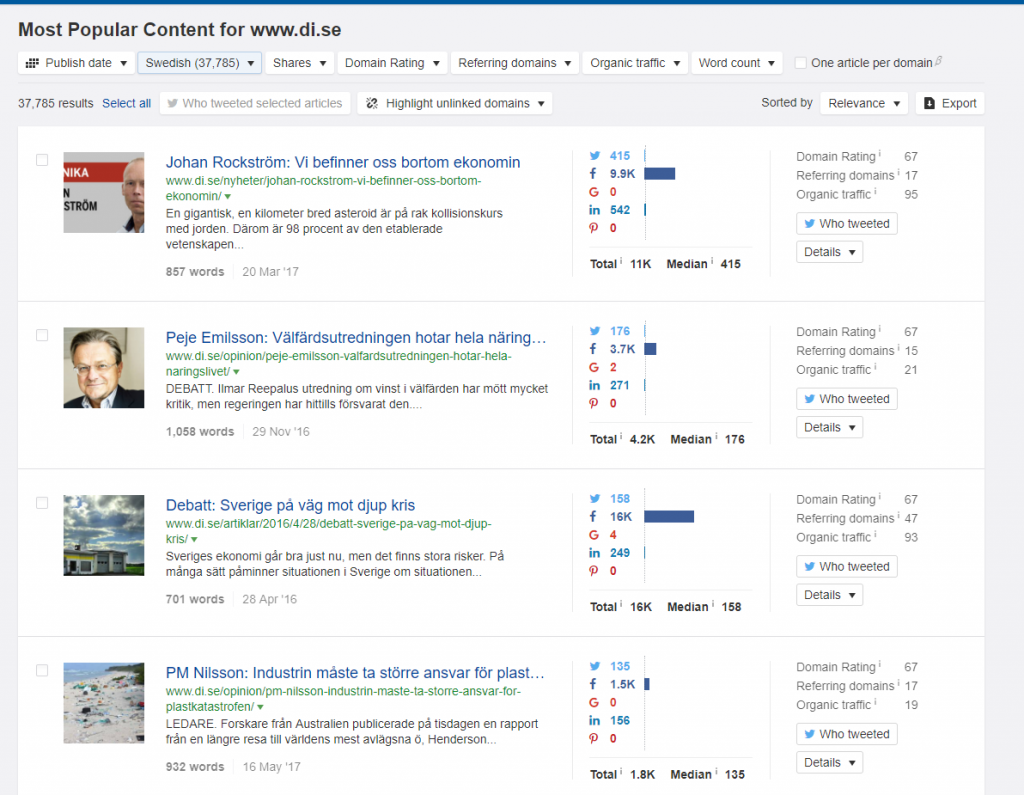Open the Relevance sort dropdown

pos(863,103)
